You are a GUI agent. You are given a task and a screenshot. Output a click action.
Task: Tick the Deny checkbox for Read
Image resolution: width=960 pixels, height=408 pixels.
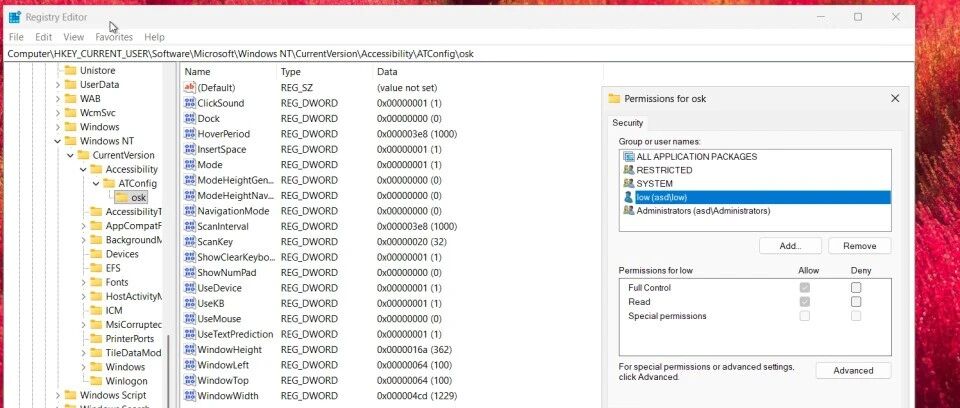click(856, 301)
